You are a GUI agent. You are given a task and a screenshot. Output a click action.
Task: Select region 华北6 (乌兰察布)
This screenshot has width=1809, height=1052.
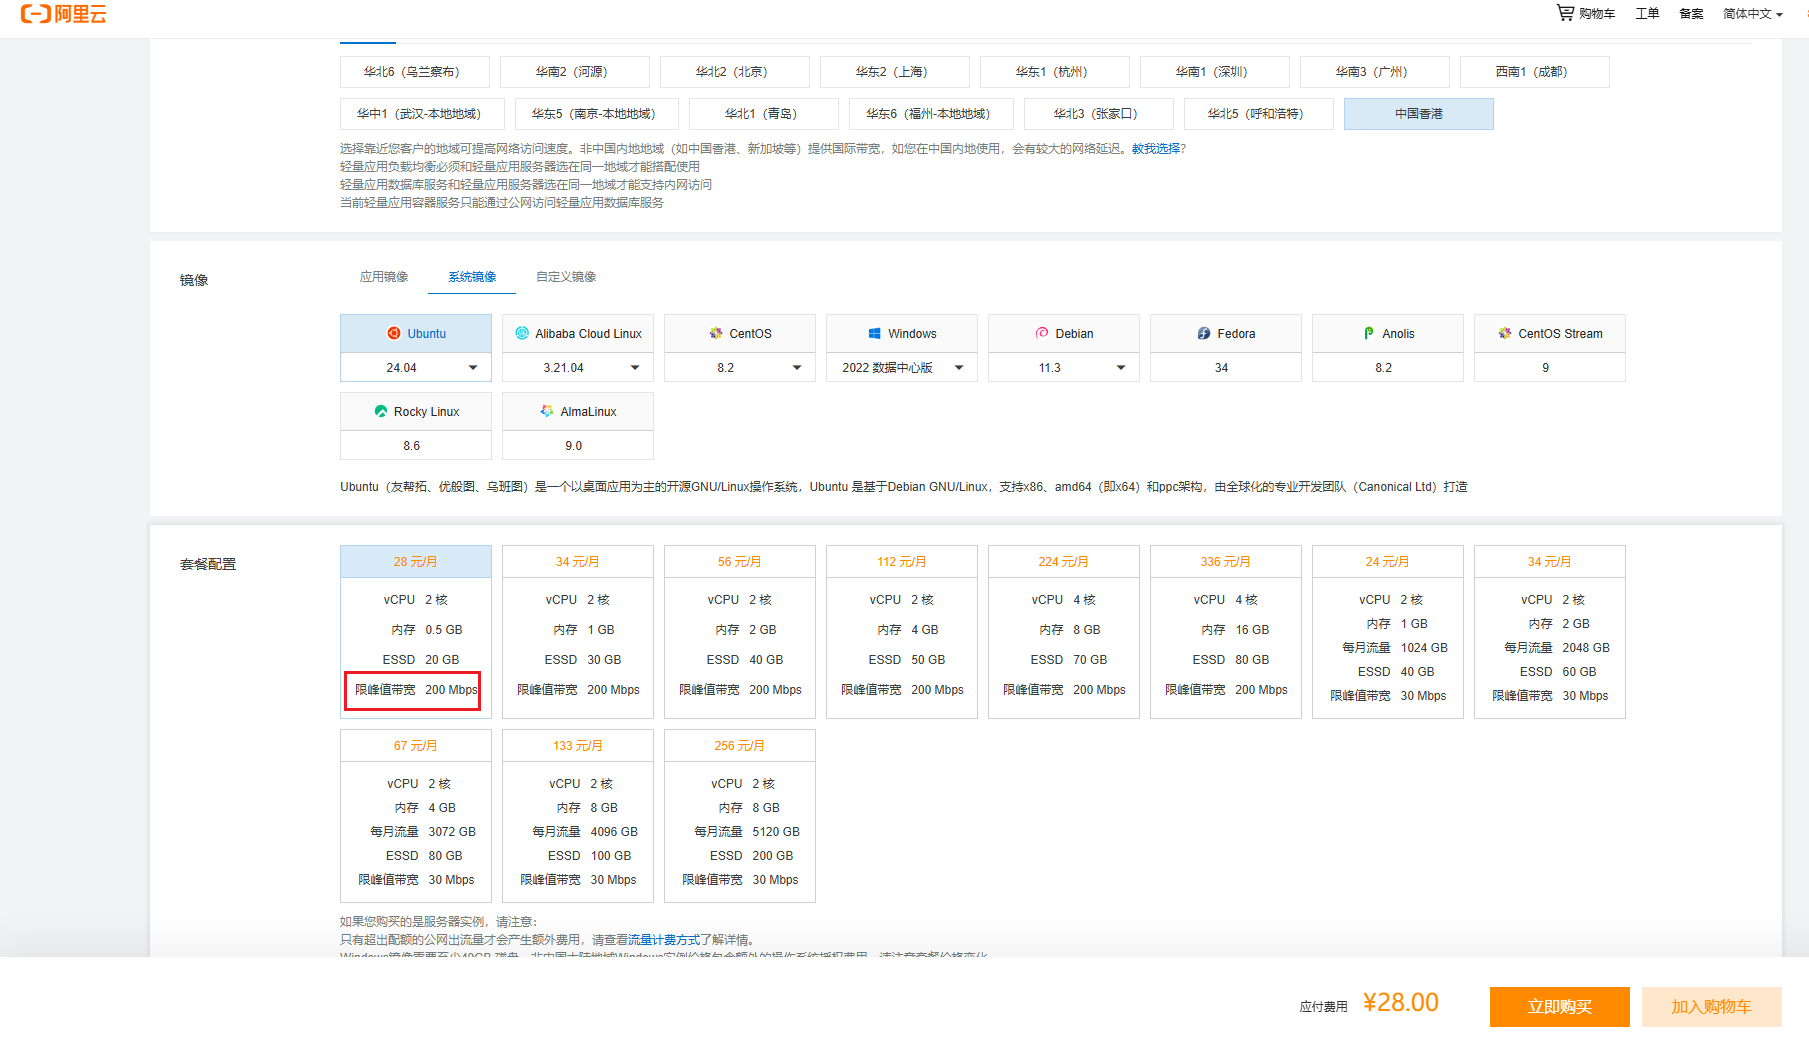(415, 72)
